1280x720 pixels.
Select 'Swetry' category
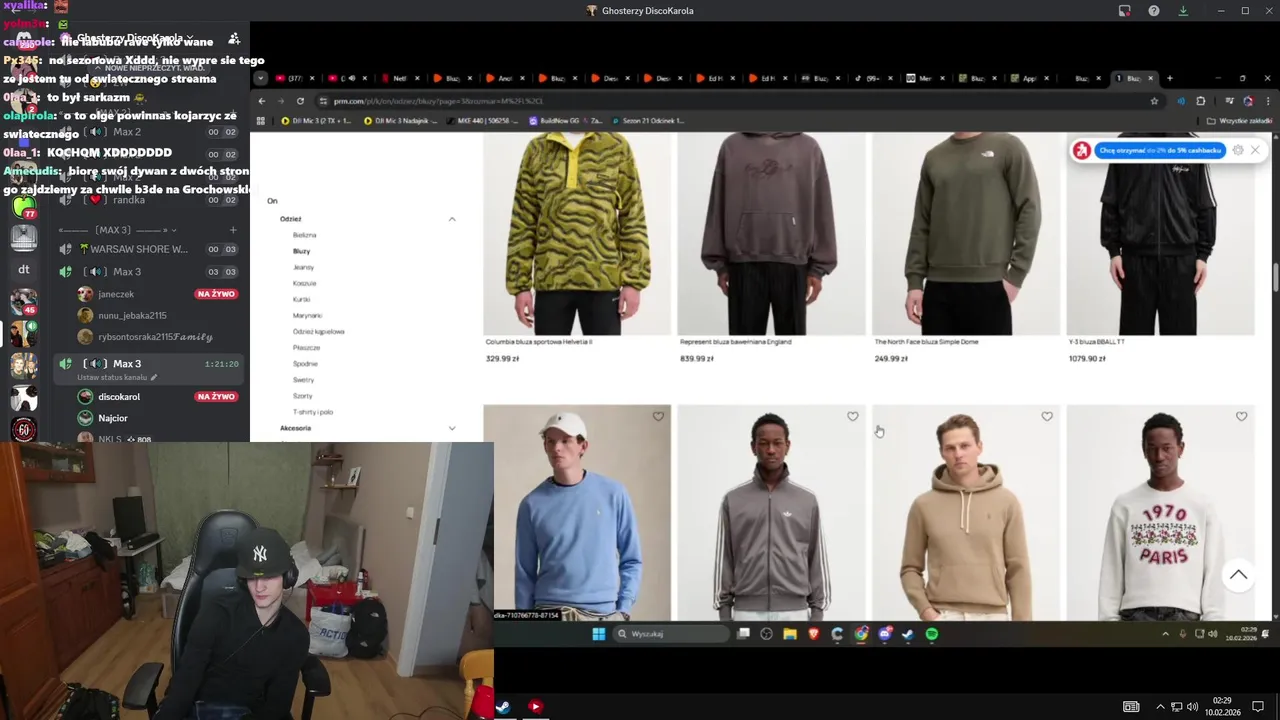click(303, 380)
